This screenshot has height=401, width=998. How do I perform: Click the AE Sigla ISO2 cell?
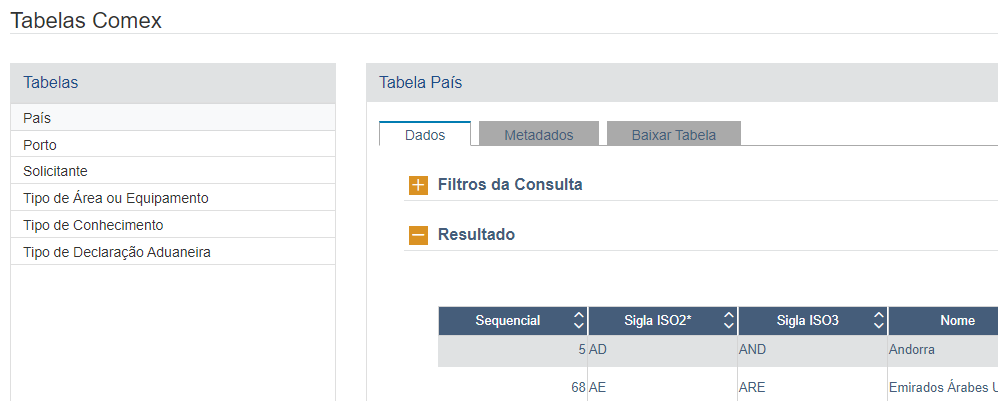click(599, 387)
